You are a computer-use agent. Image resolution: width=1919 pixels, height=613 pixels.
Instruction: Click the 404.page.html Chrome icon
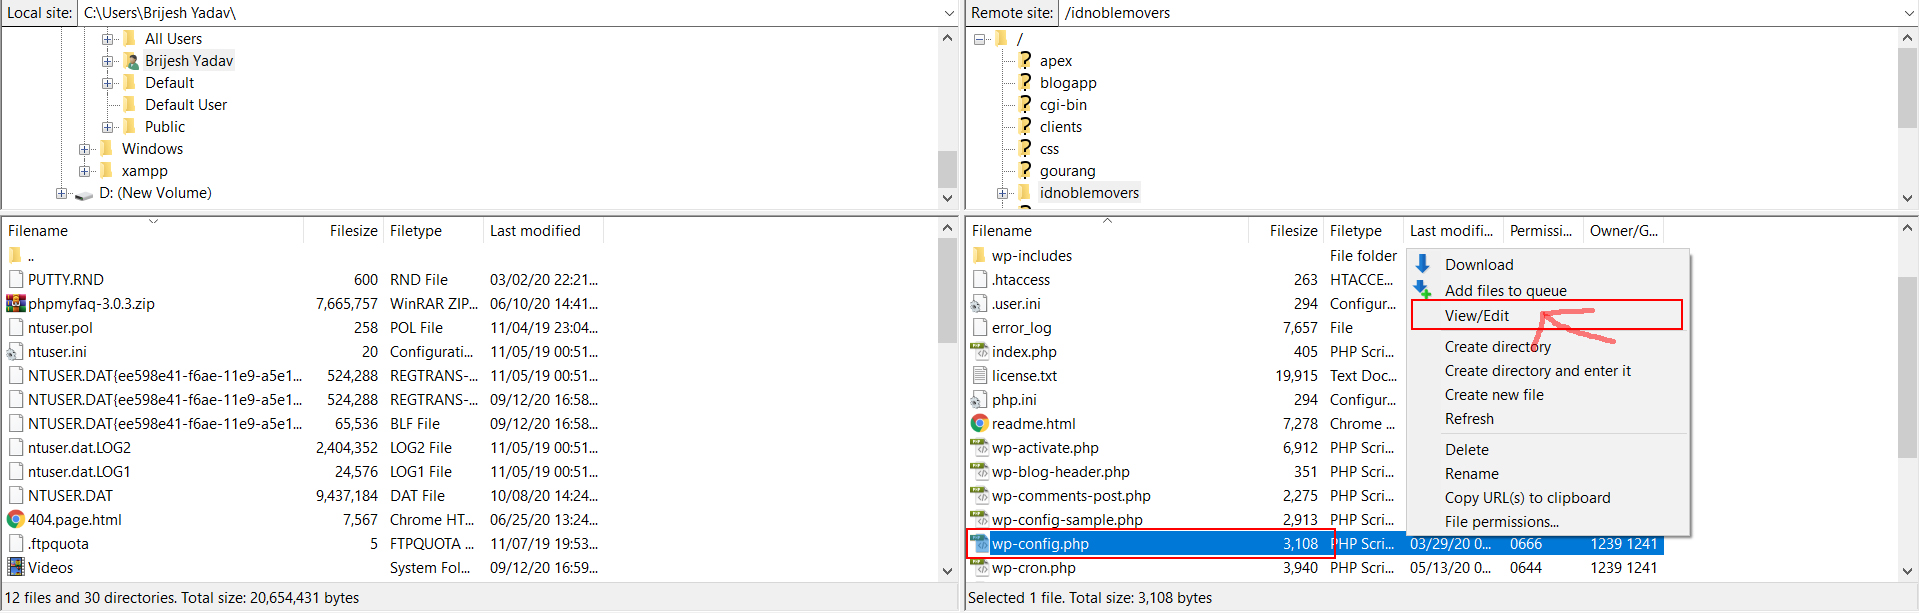click(16, 519)
